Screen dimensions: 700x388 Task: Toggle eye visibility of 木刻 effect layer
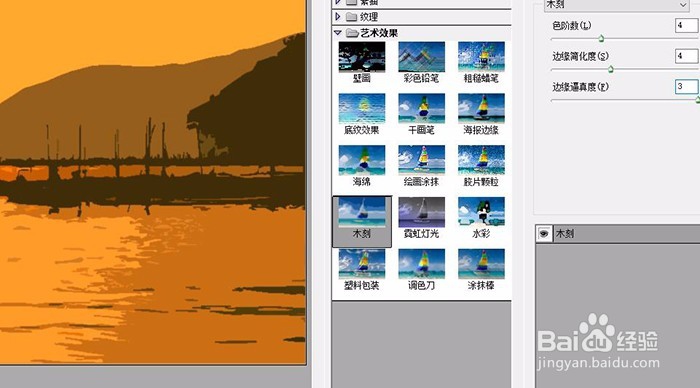point(543,234)
